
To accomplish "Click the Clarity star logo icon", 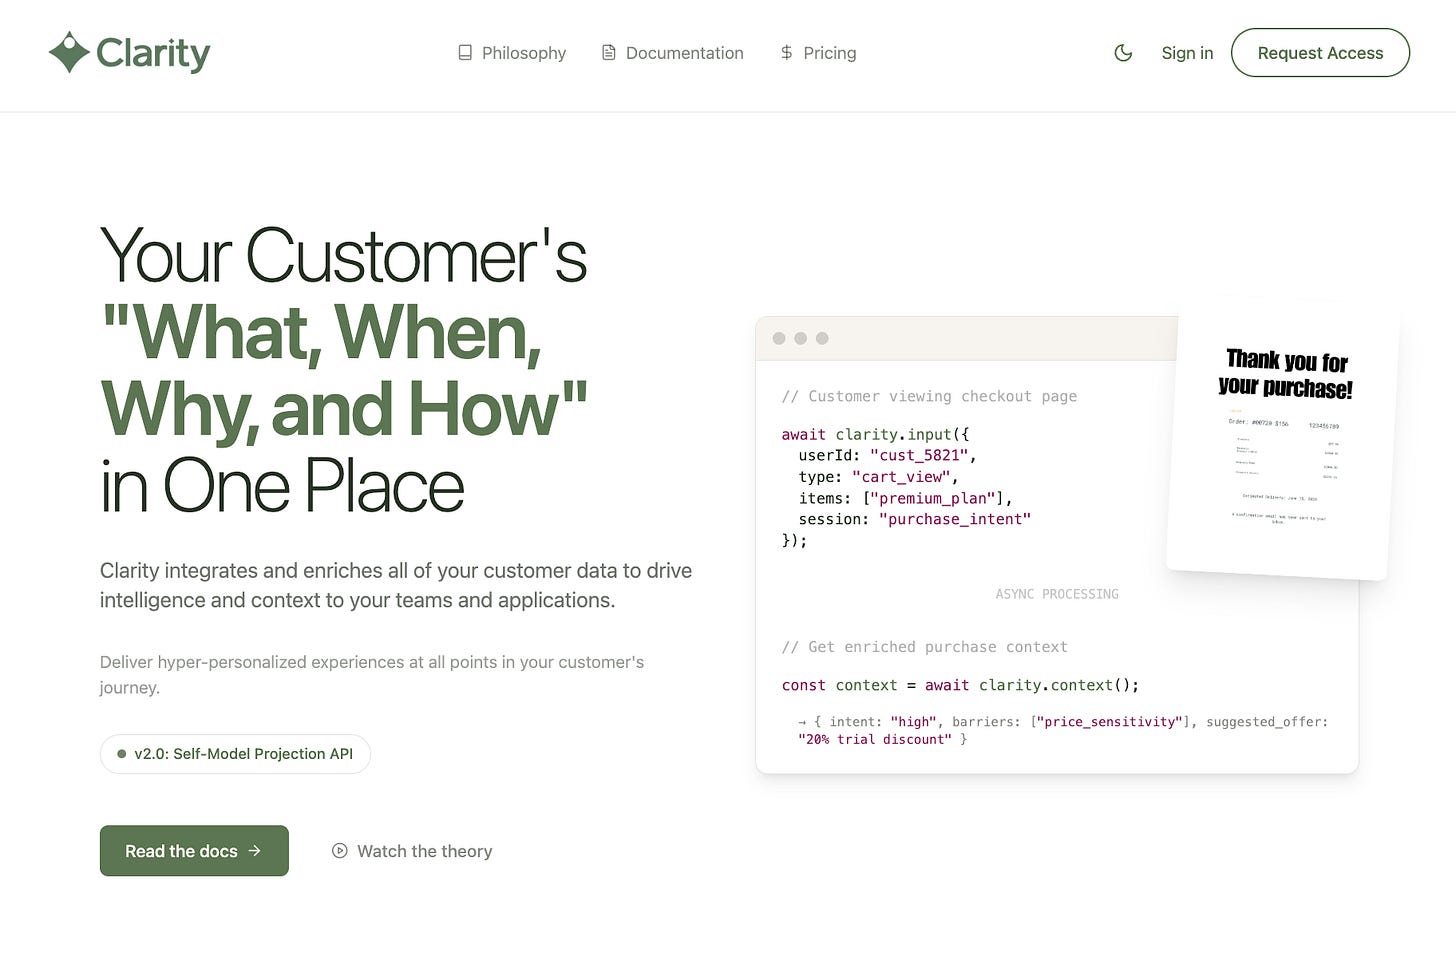I will pyautogui.click(x=69, y=52).
